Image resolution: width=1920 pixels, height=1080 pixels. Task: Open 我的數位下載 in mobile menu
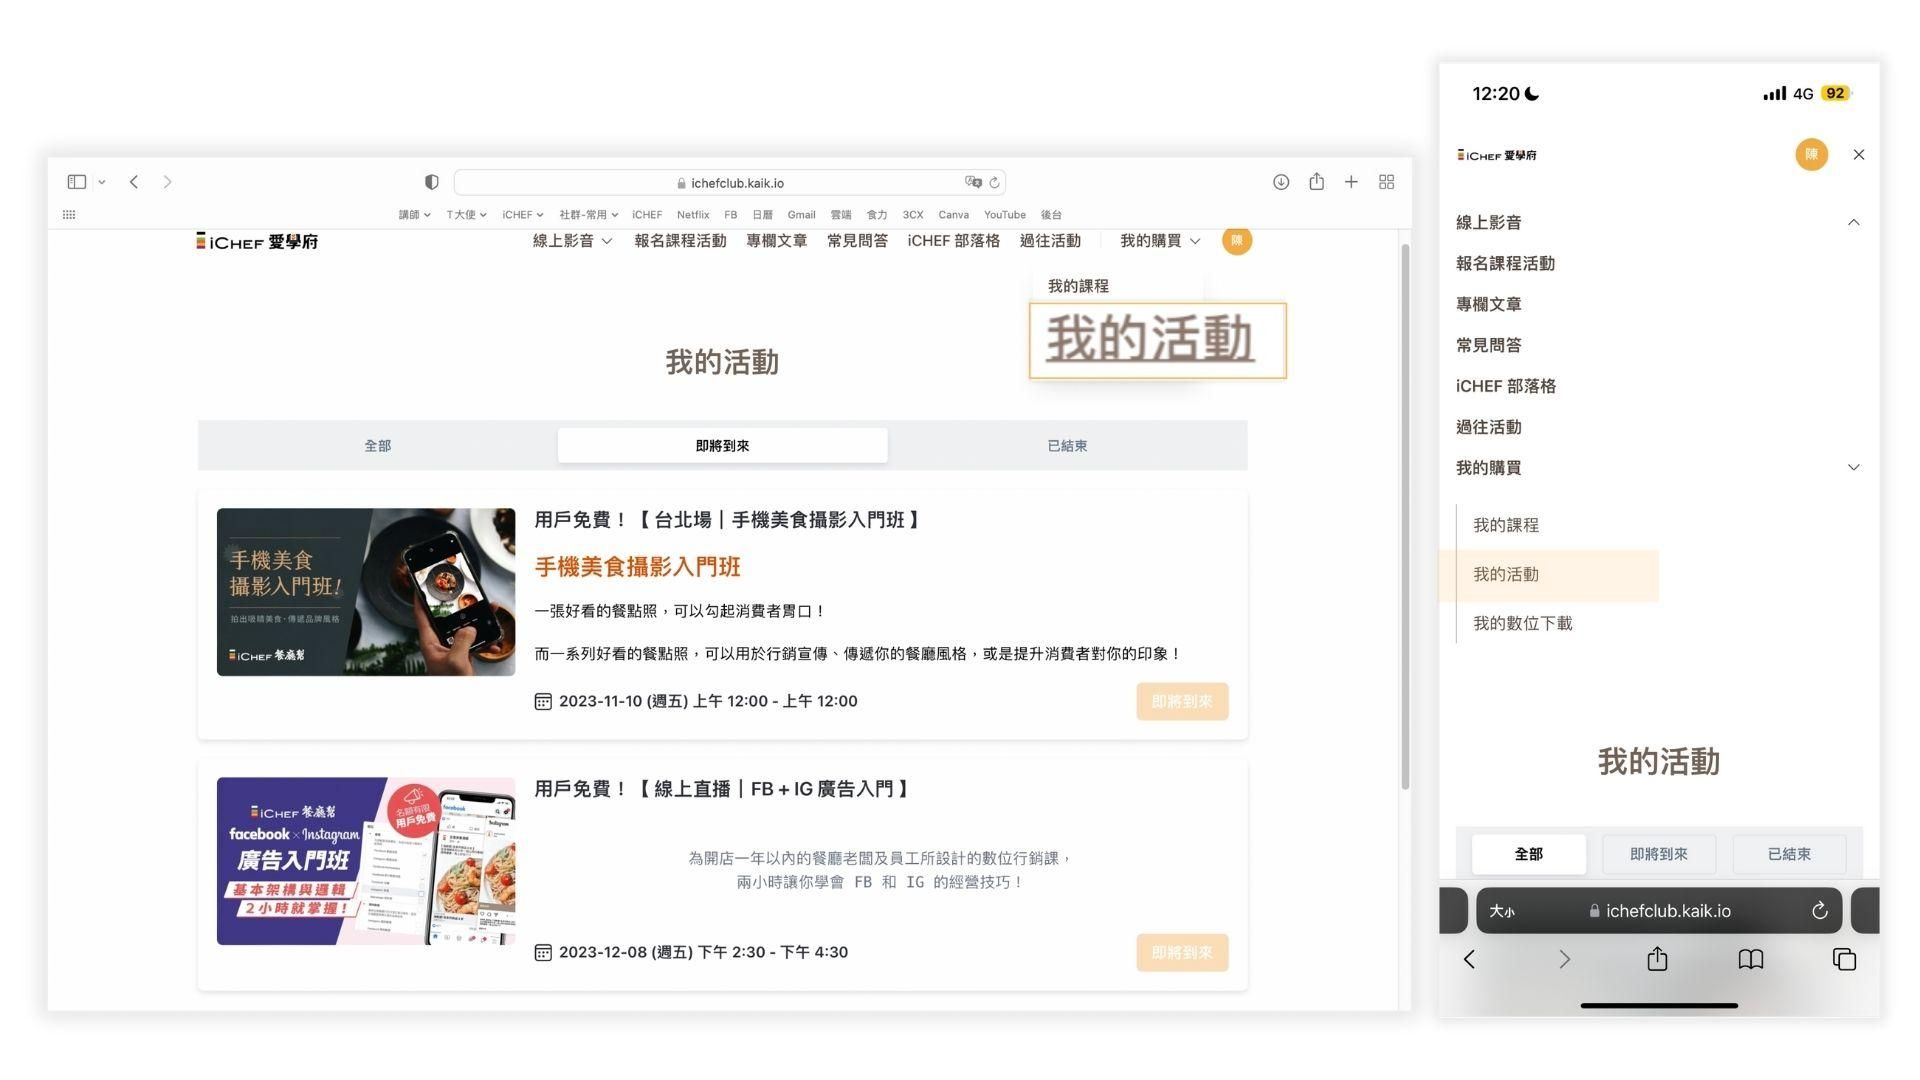pos(1522,624)
